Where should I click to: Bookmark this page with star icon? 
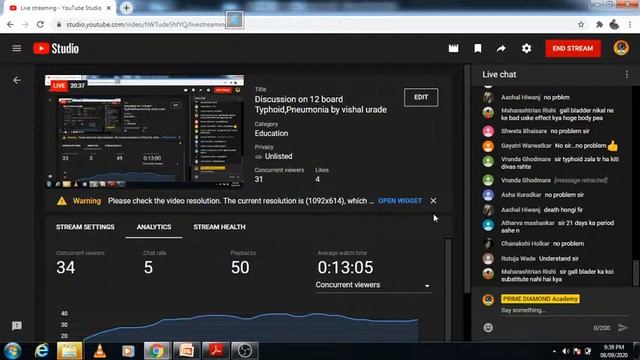pyautogui.click(x=581, y=24)
